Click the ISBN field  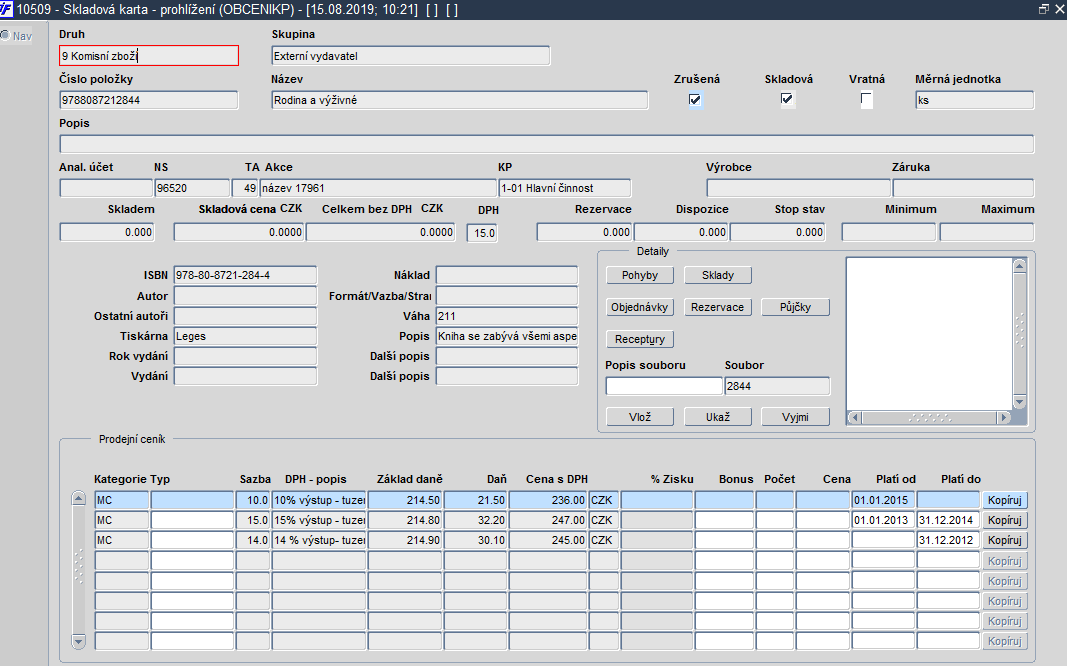(245, 275)
